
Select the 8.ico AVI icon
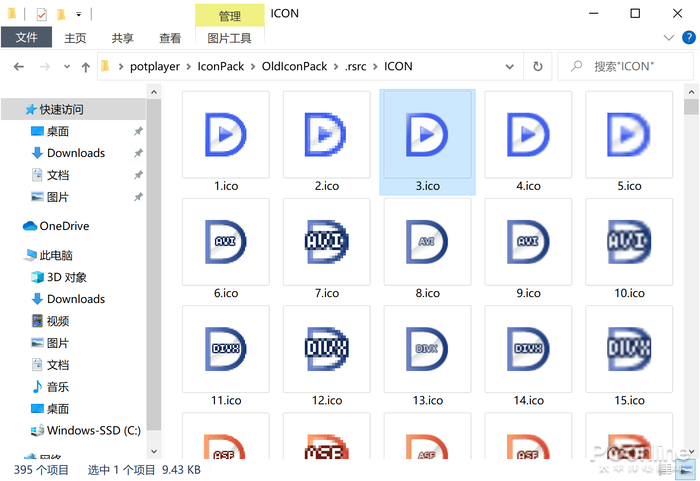[x=427, y=242]
